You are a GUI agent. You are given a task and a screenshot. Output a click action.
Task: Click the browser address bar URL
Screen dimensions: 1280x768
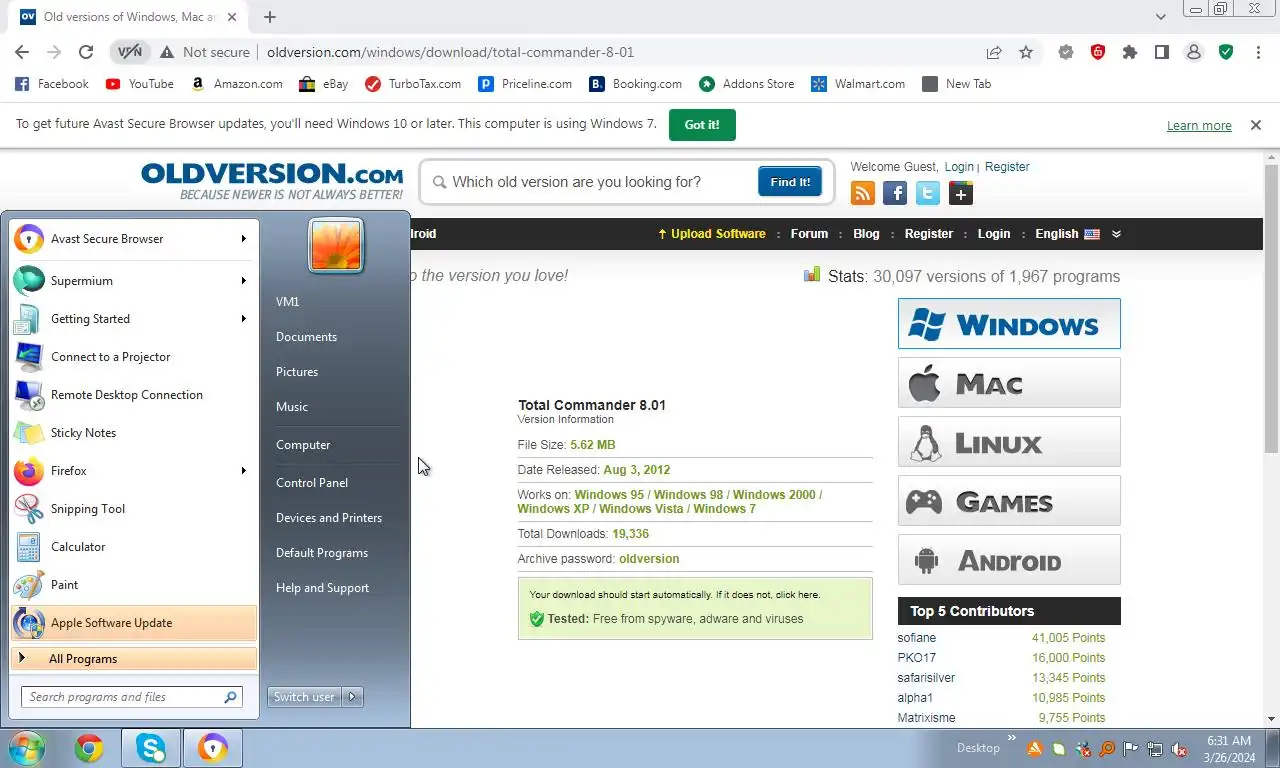coord(450,52)
